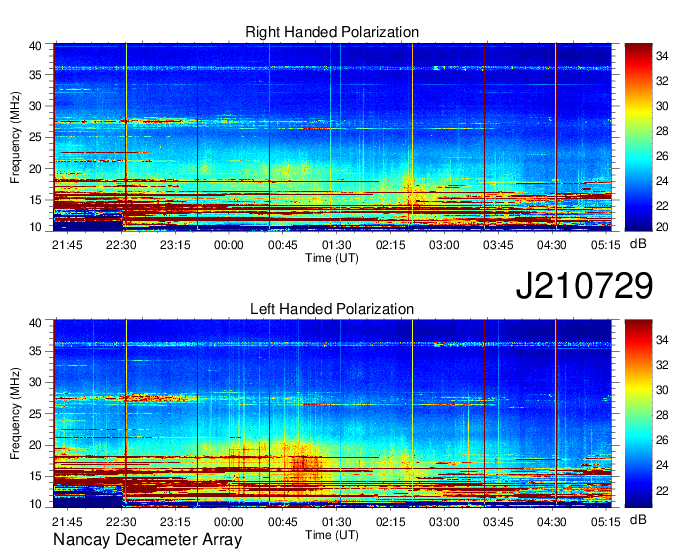
Task: Click the "dB" unit beside Right Handed colorbar
Action: tap(638, 244)
